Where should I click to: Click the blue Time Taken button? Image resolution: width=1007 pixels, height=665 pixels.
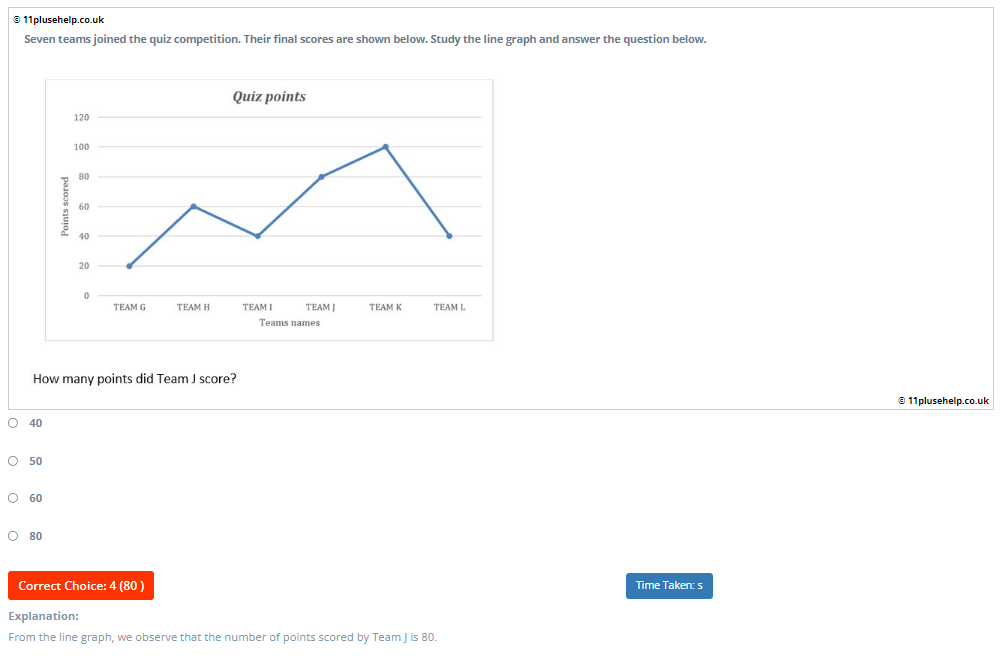pos(669,585)
